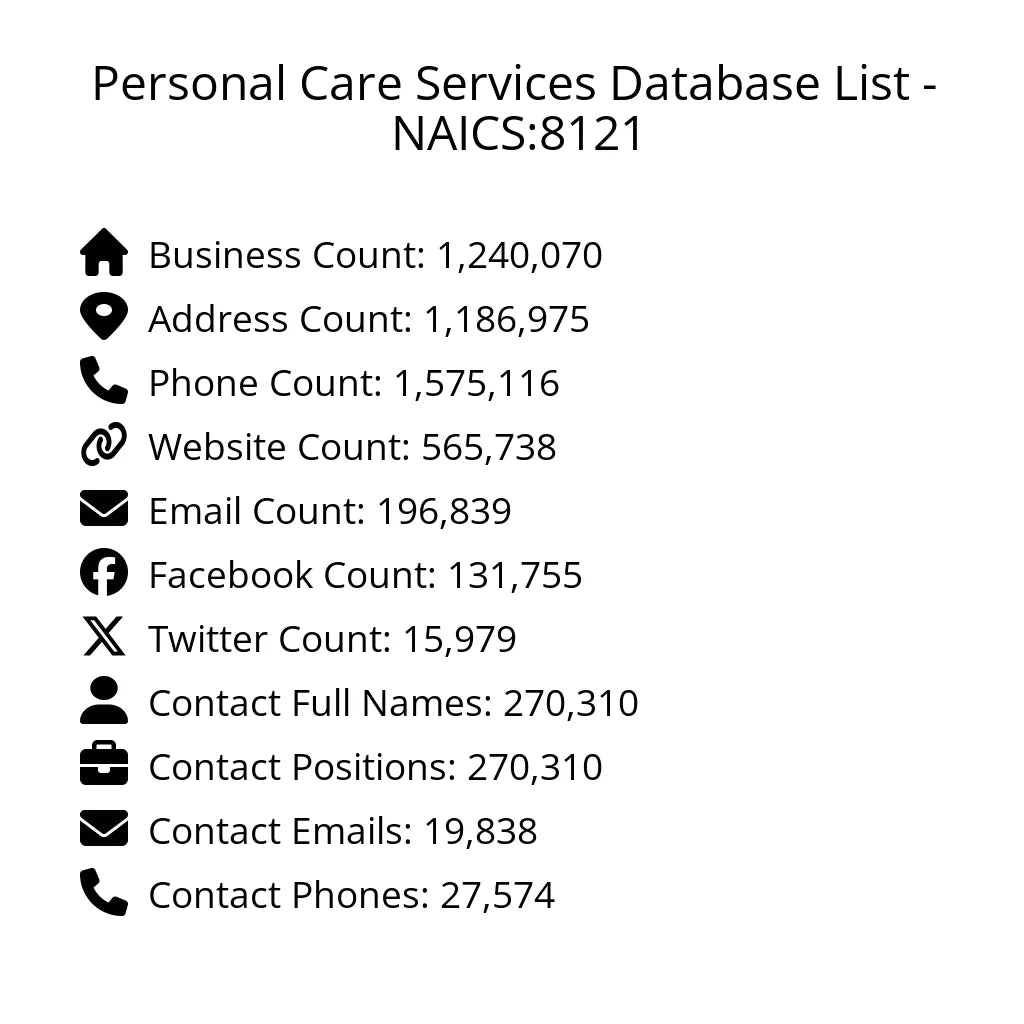Click the chain link icon for Website Count
Viewport: 1024px width, 1024px height.
(x=104, y=445)
